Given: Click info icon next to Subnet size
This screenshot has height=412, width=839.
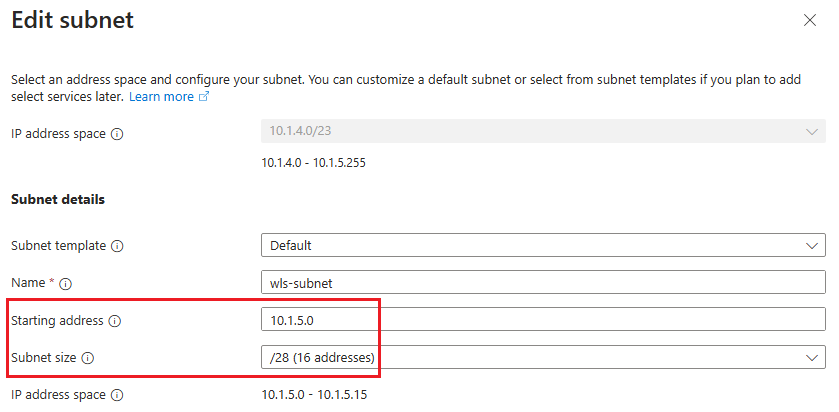Looking at the screenshot, I should 88,358.
